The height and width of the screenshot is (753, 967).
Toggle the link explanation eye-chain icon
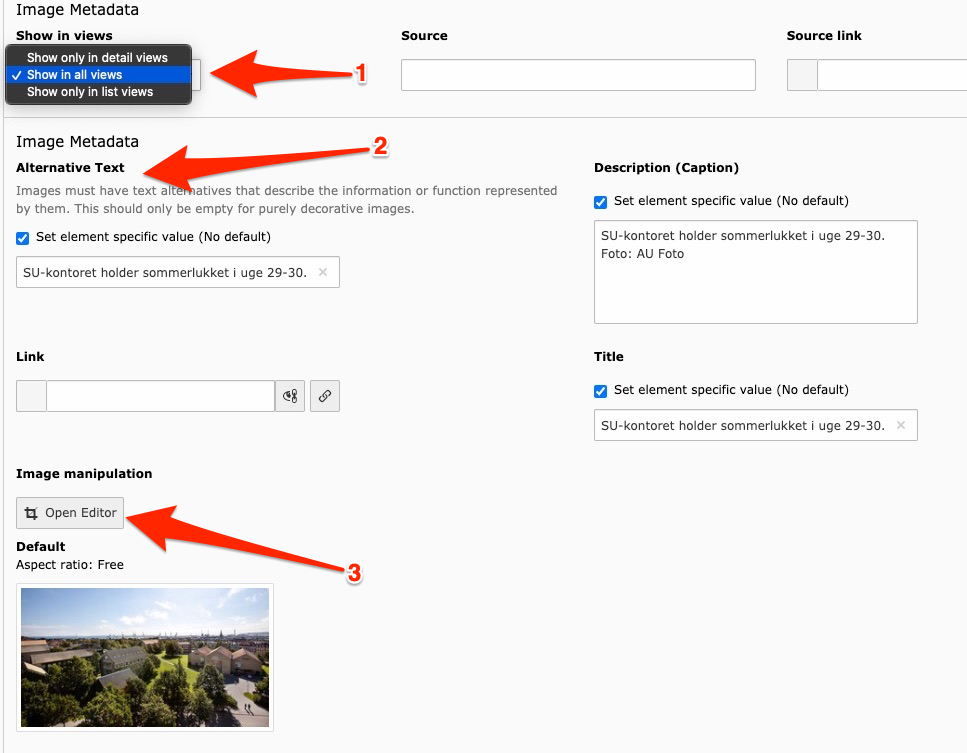click(290, 396)
